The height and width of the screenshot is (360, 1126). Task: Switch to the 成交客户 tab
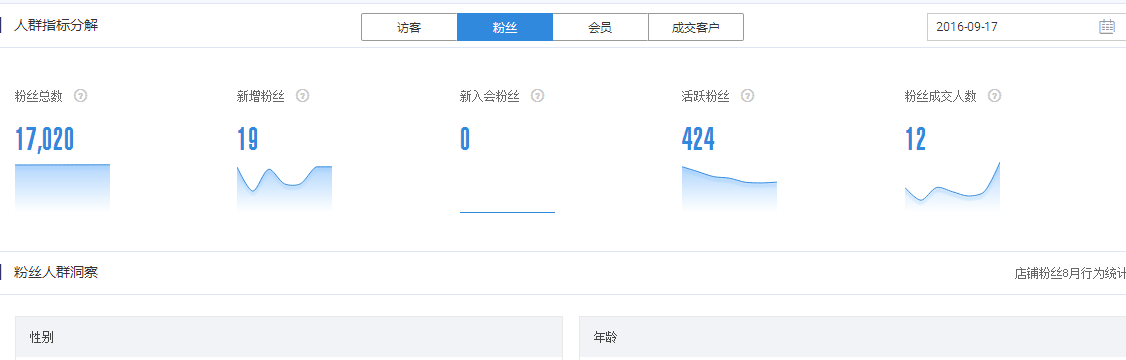point(696,28)
